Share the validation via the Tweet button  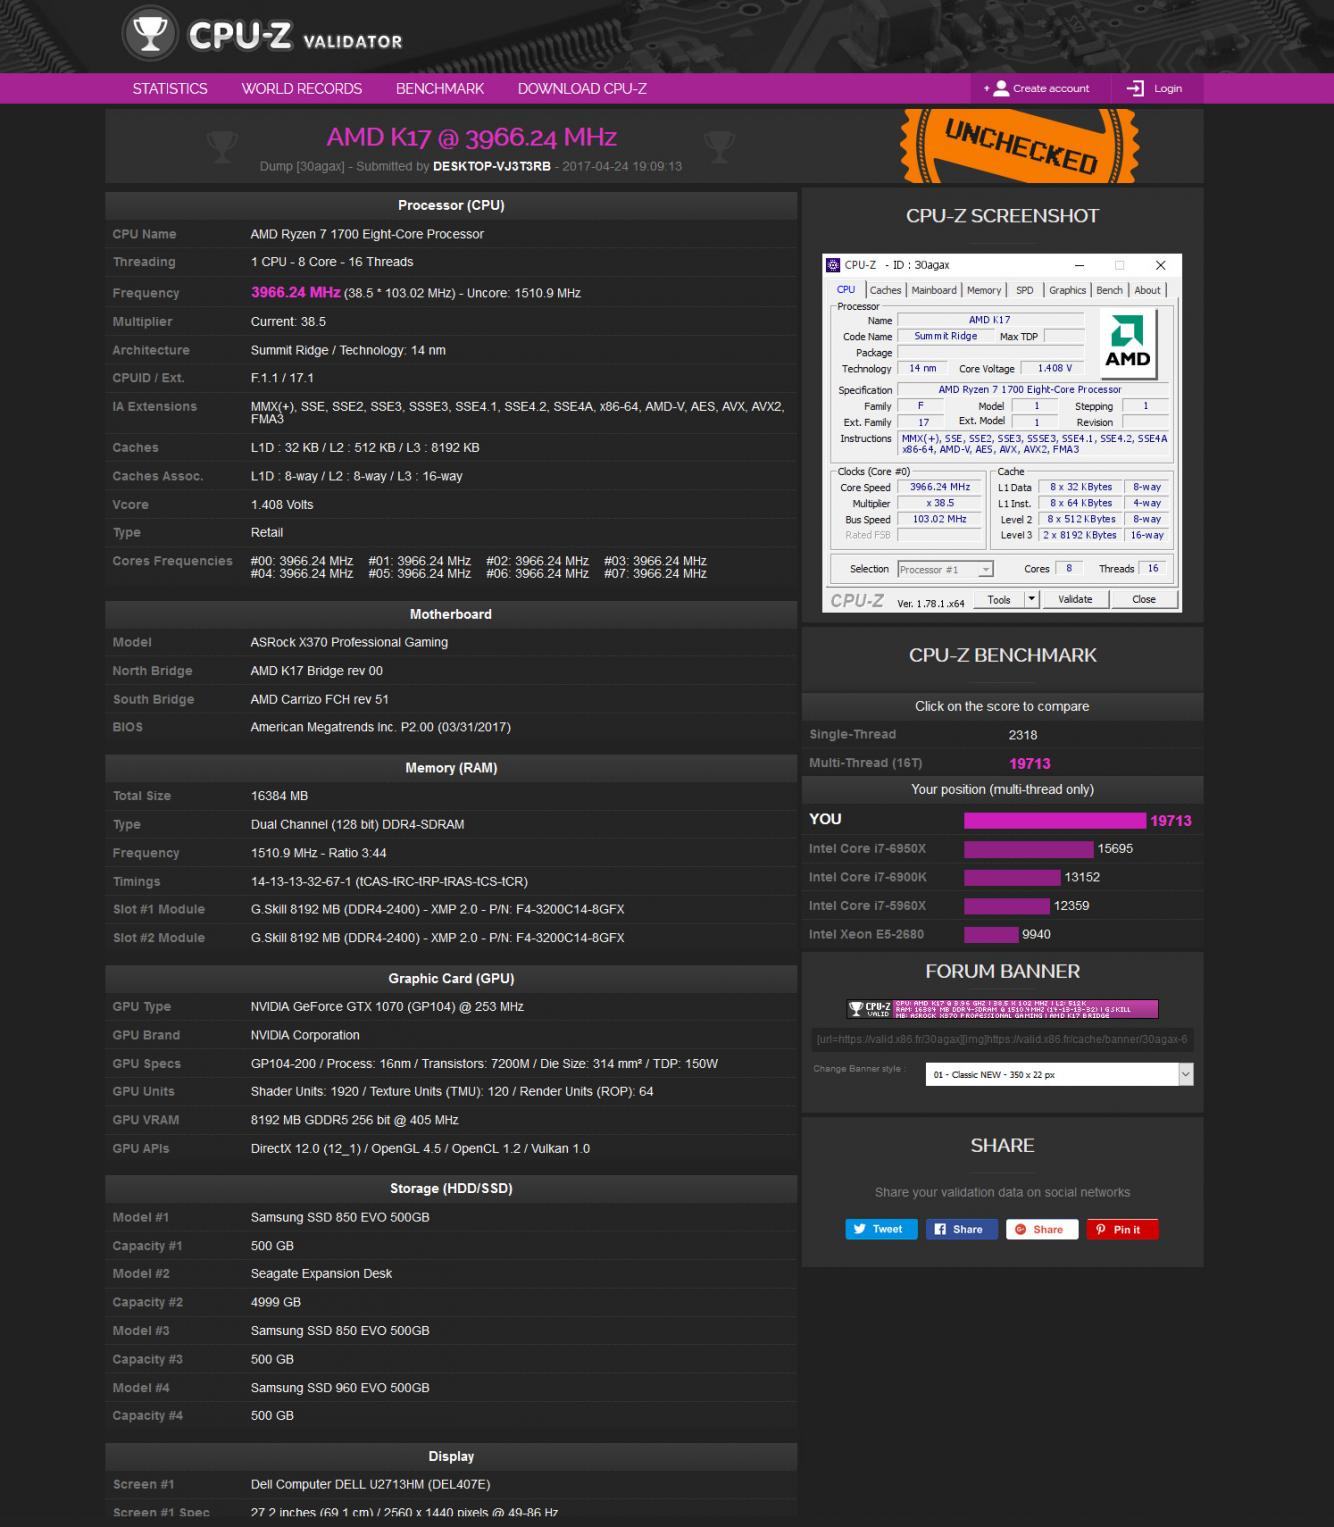tap(881, 1229)
